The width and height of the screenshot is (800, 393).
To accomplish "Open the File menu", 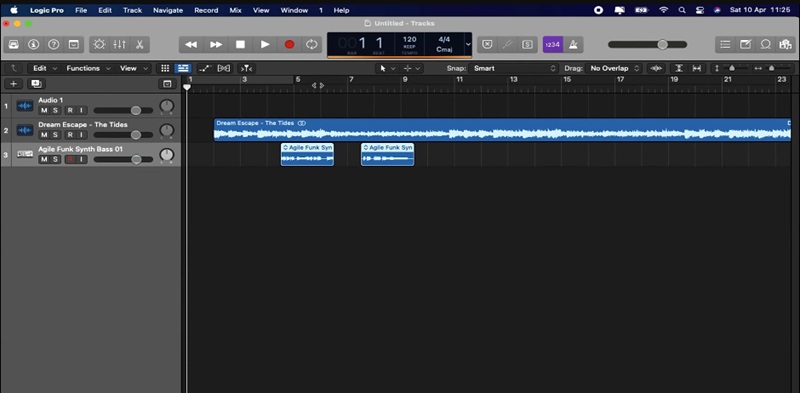I will coord(81,10).
